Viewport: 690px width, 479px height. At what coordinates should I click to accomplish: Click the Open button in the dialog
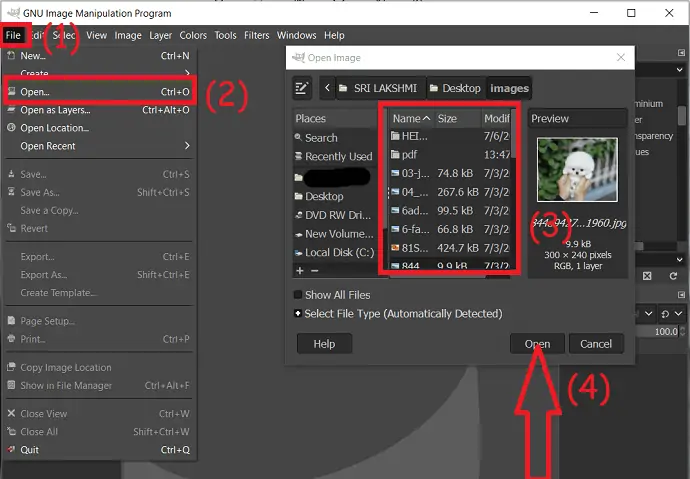click(x=537, y=344)
